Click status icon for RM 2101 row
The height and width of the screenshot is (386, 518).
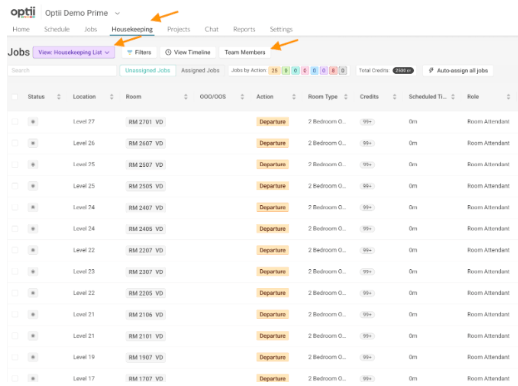33,336
